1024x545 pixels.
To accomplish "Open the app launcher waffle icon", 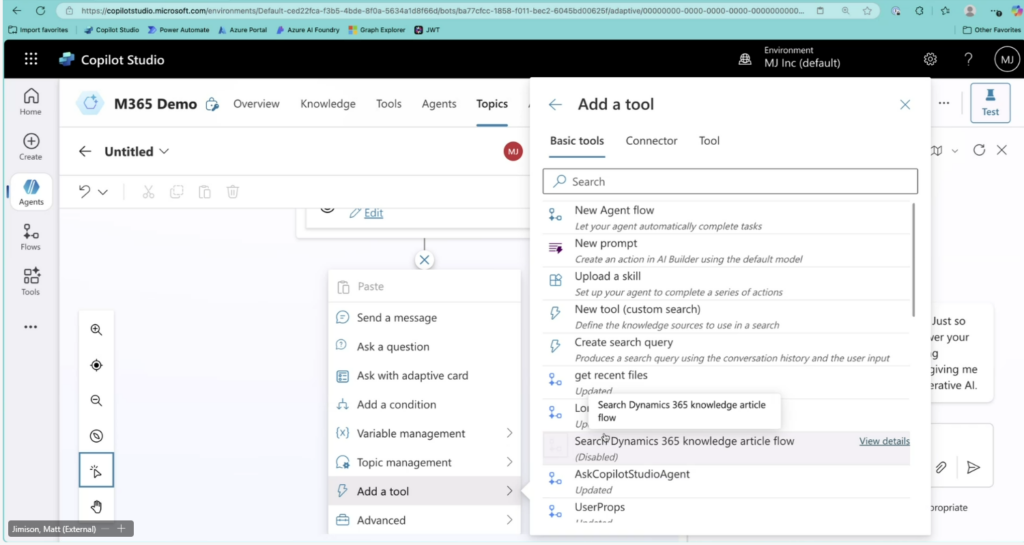I will 31,59.
